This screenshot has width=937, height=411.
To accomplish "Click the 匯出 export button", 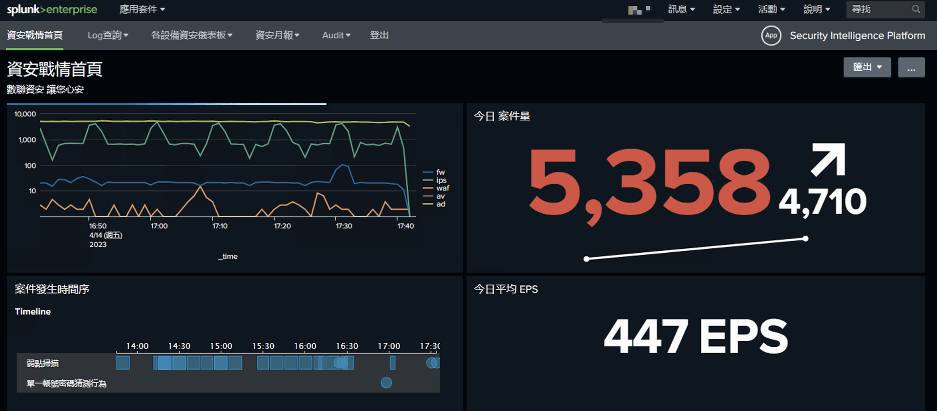I will tap(867, 68).
